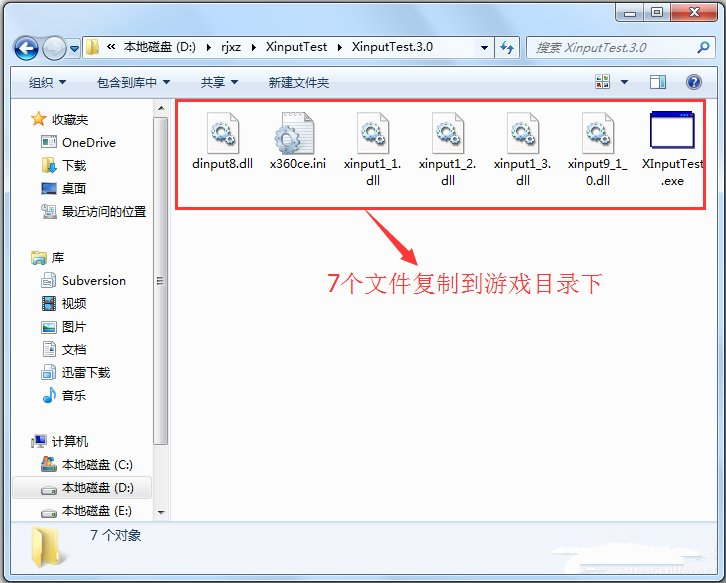726x583 pixels.
Task: Select the xinput9_1_0.dll file
Action: point(597,133)
